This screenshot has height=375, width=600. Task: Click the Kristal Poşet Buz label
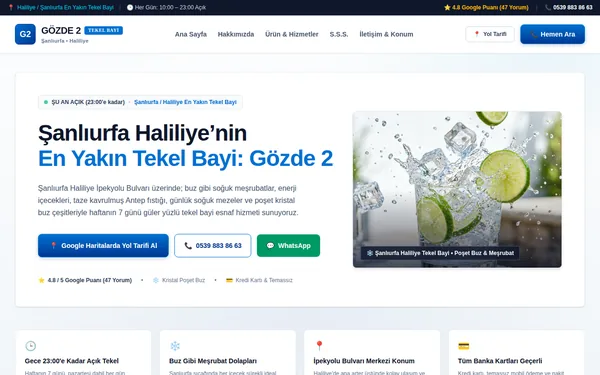183,280
